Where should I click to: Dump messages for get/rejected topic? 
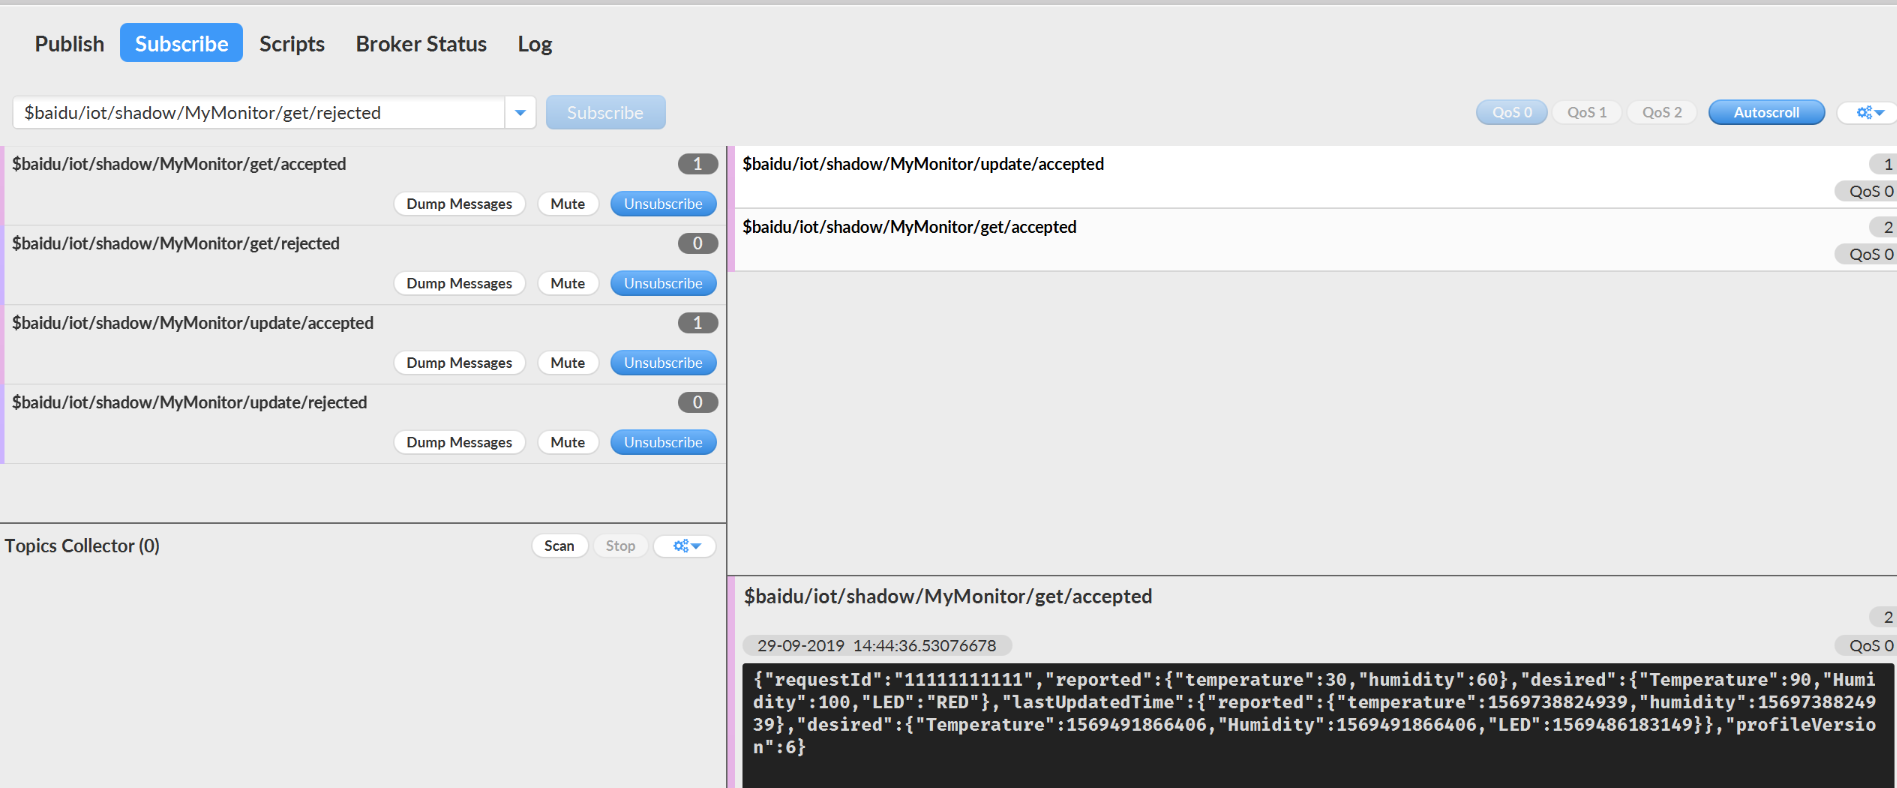[459, 283]
